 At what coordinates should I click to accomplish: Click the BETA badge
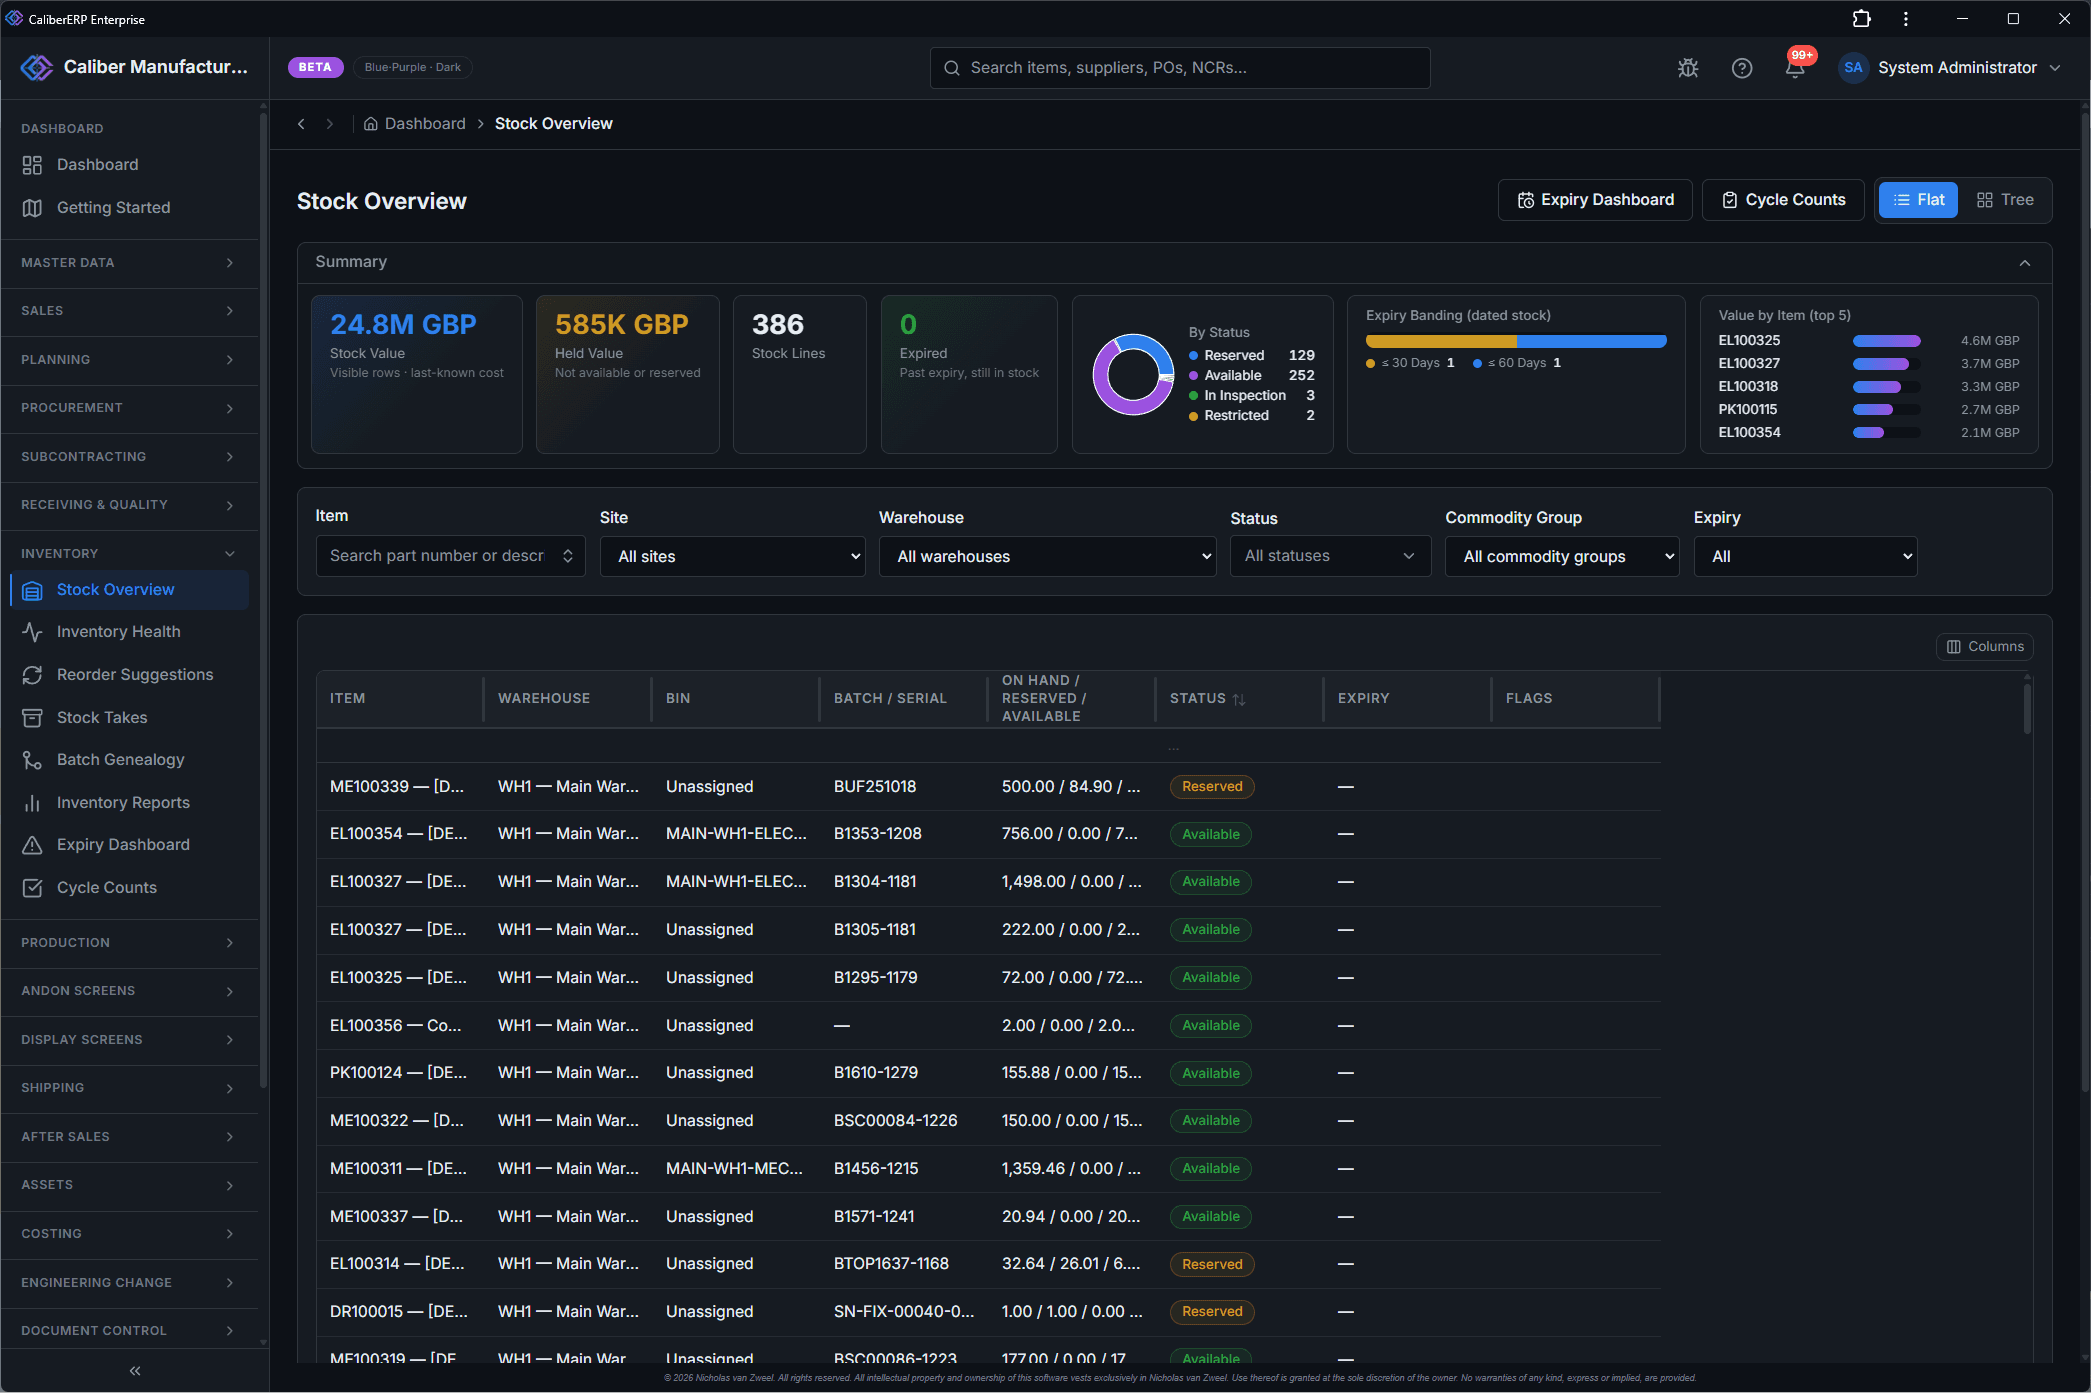[x=315, y=68]
